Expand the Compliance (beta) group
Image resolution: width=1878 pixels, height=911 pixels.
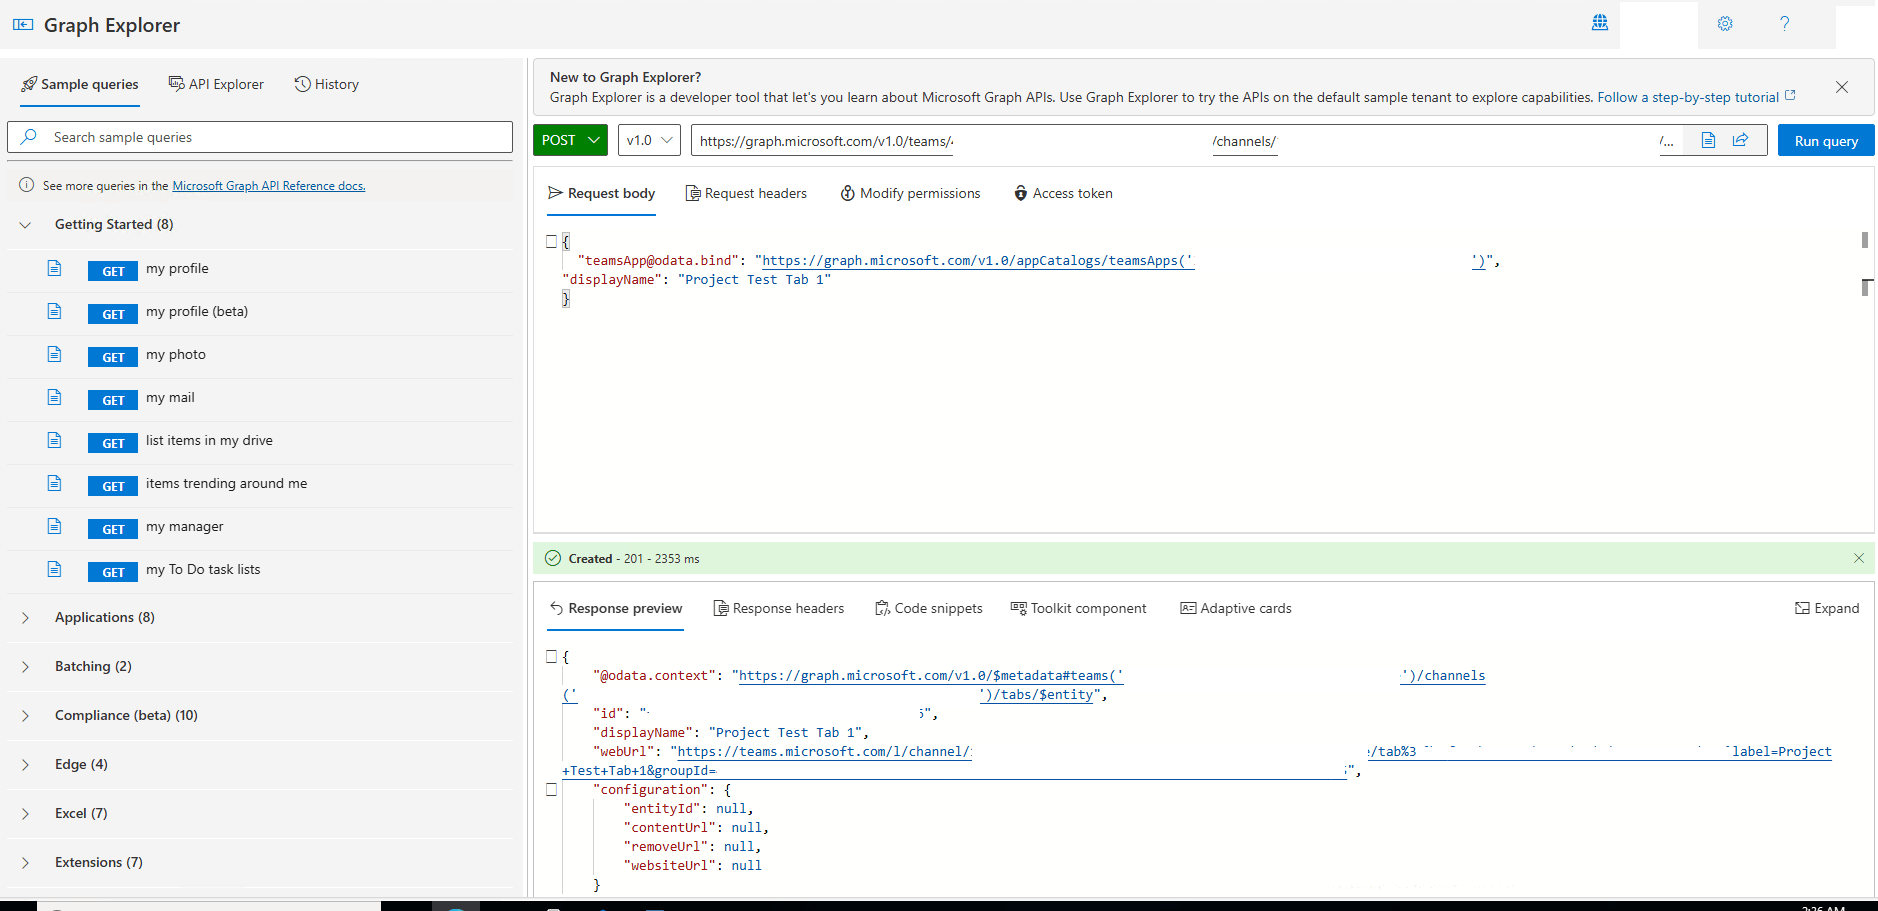tap(25, 716)
